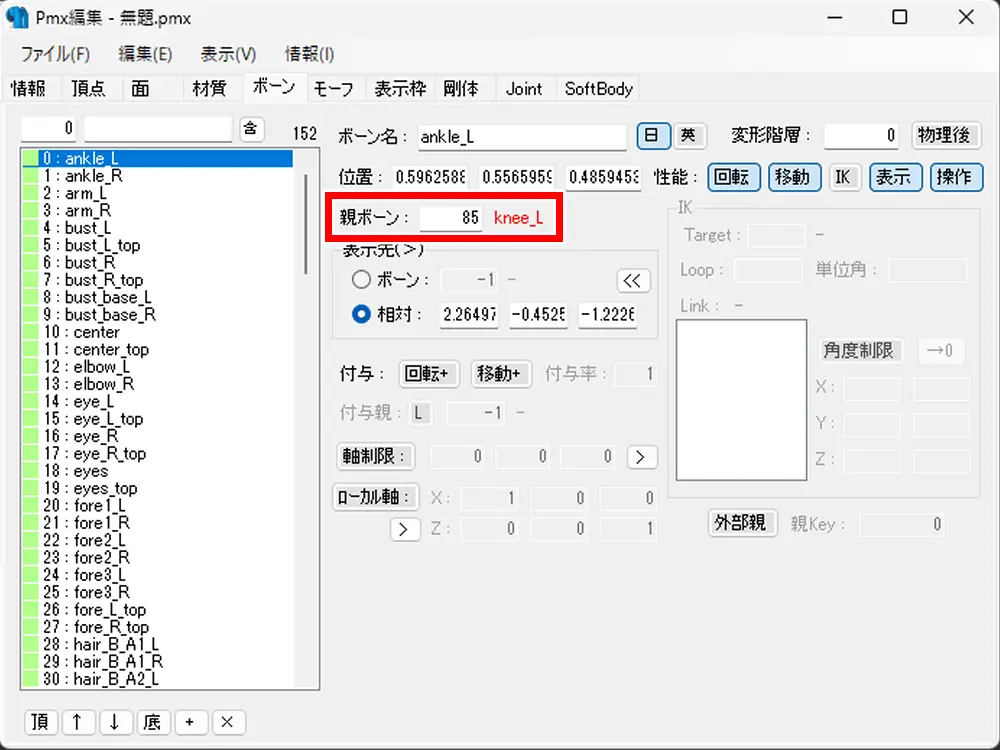Click the move-to-bottom 底 button

(x=152, y=722)
